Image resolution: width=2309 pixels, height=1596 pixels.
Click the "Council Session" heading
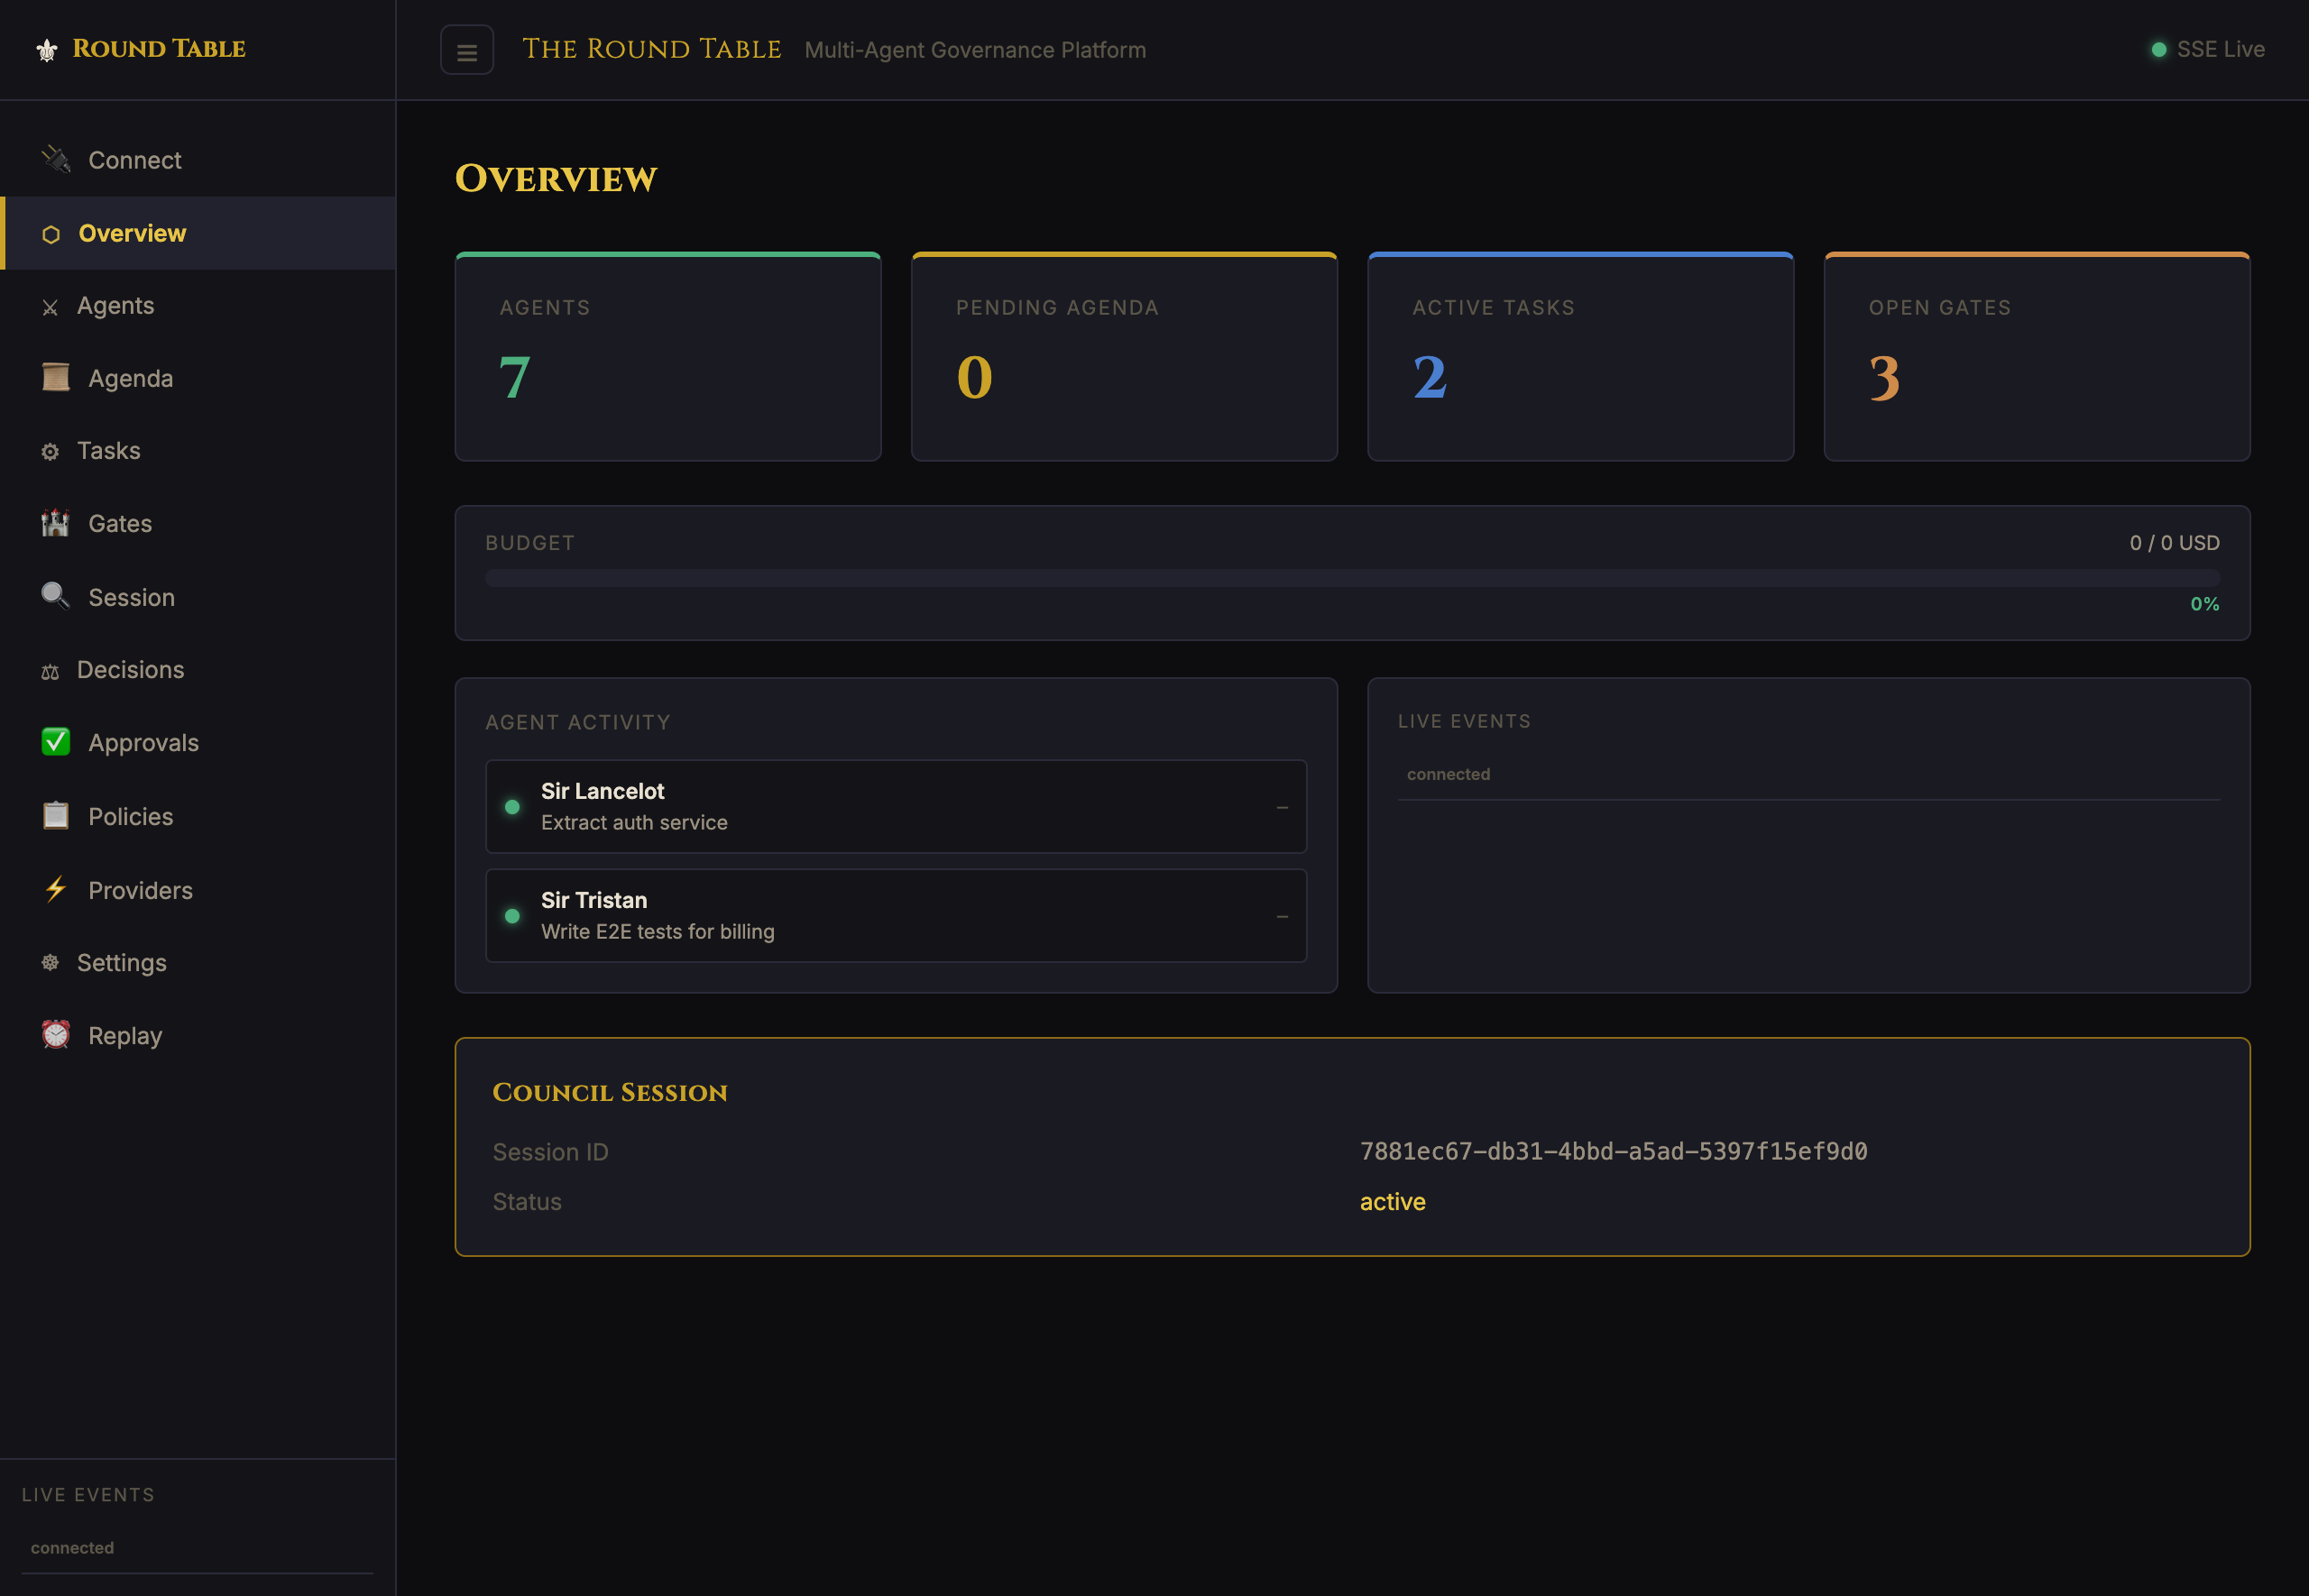[x=610, y=1092]
